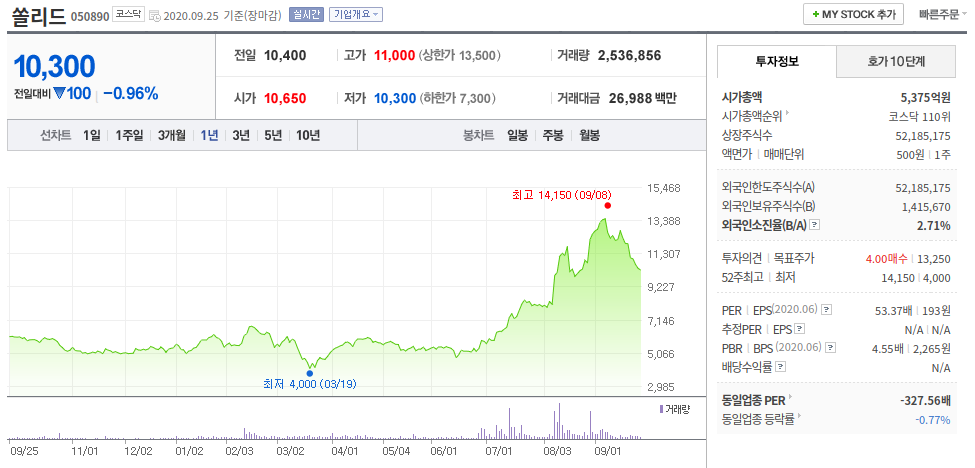Click the 하한가 7,300 text

click(458, 98)
